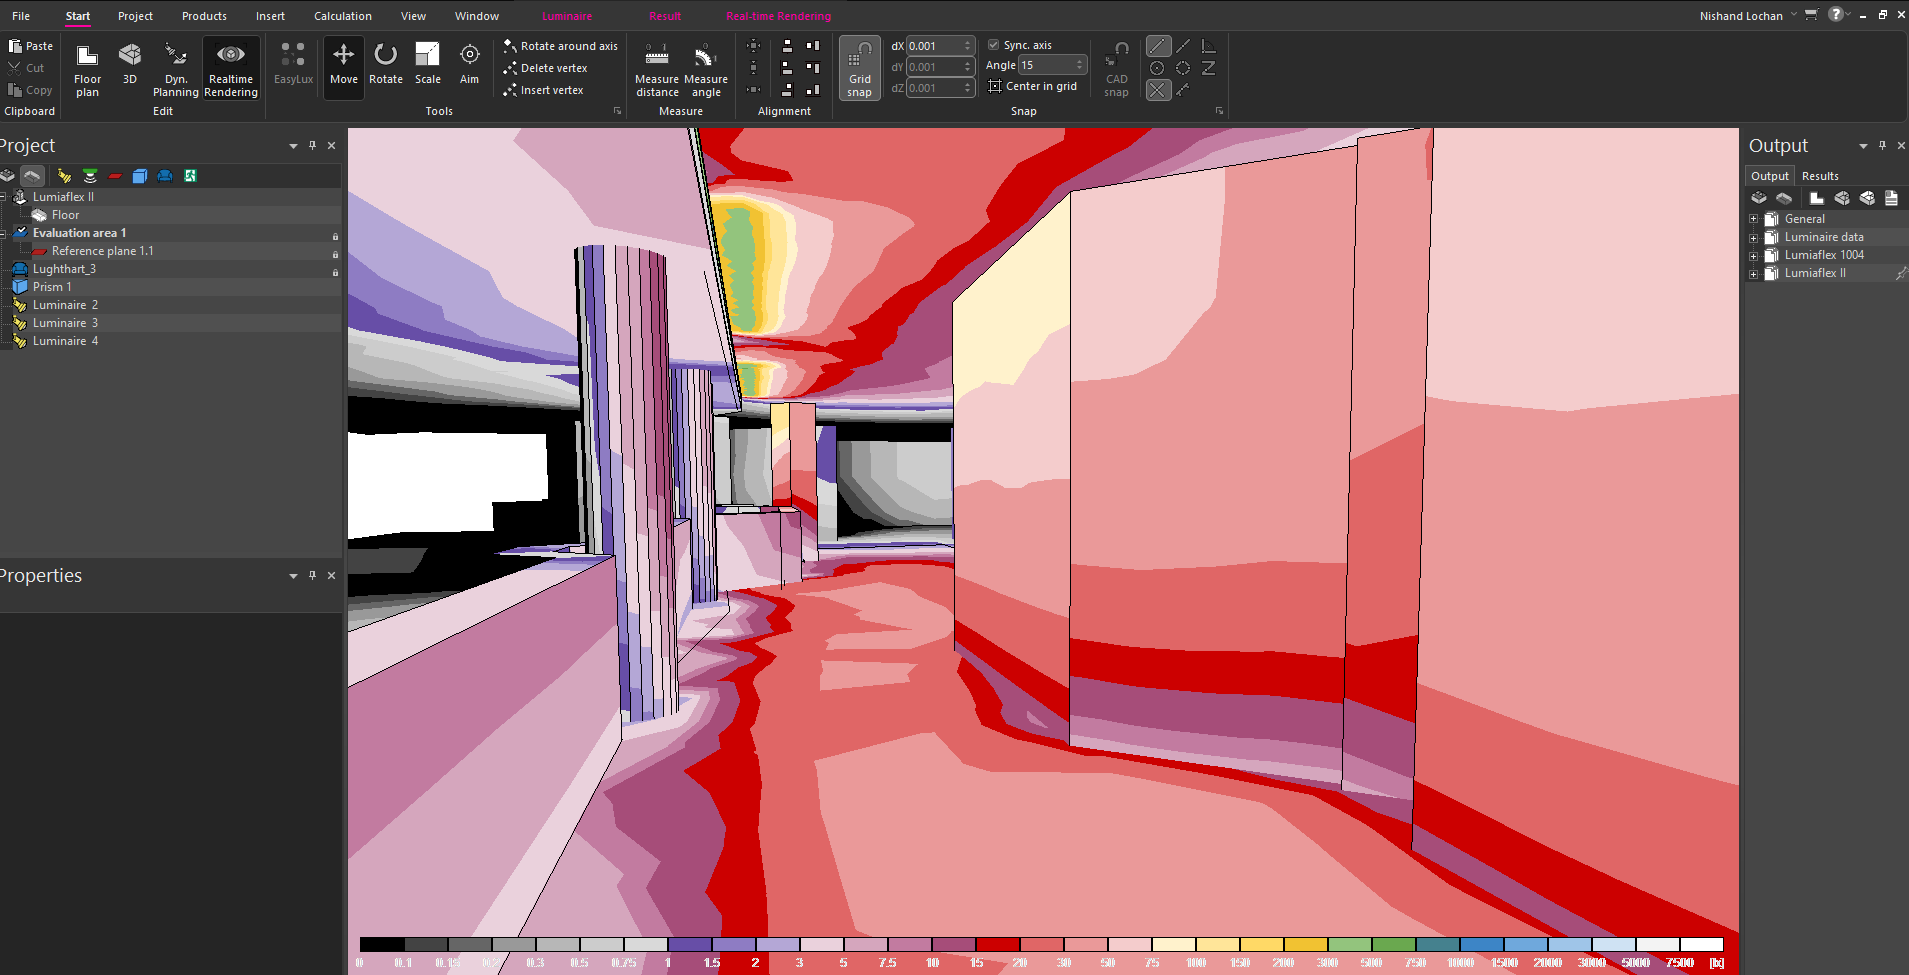Expand the Snap group options launcher
The height and width of the screenshot is (975, 1909).
(1219, 111)
